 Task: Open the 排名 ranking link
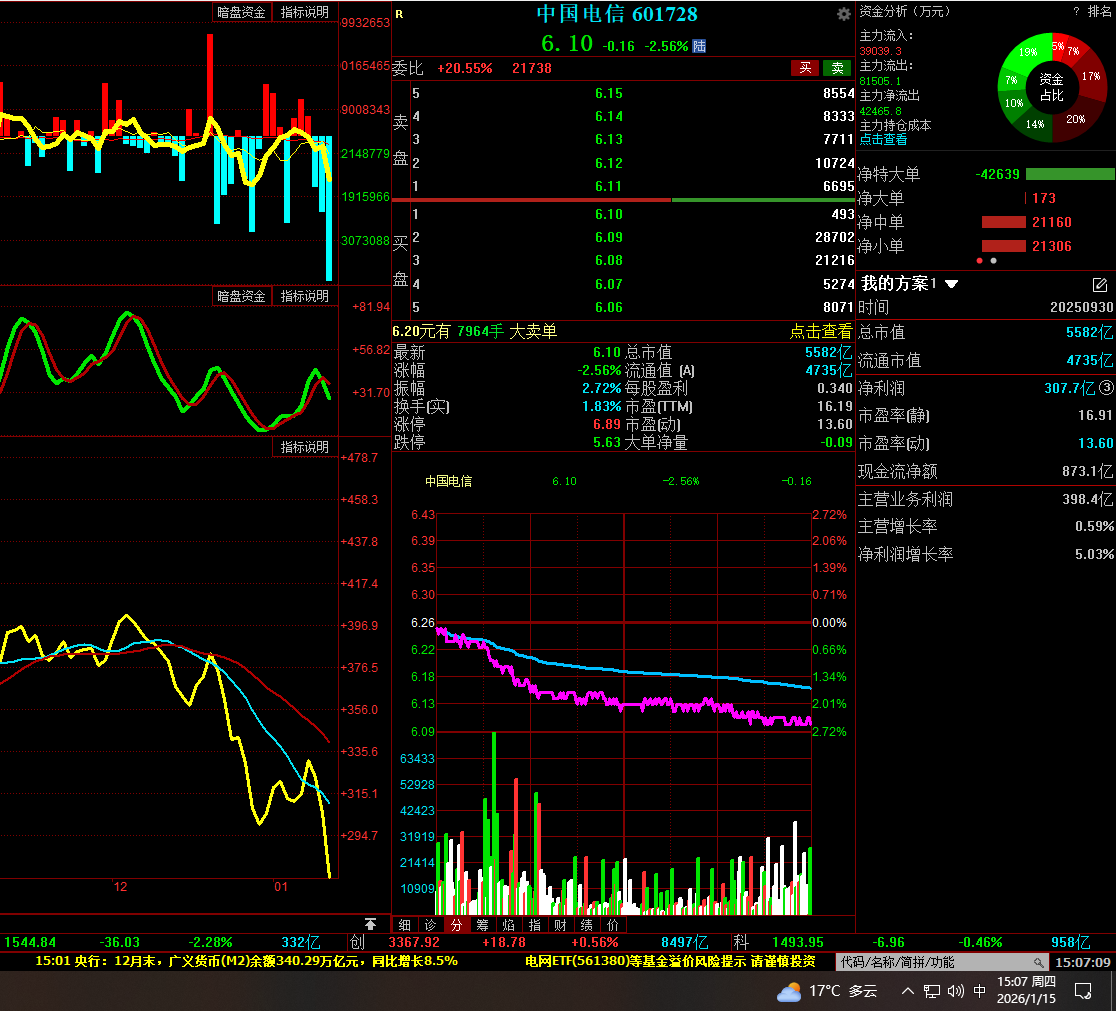(1100, 11)
